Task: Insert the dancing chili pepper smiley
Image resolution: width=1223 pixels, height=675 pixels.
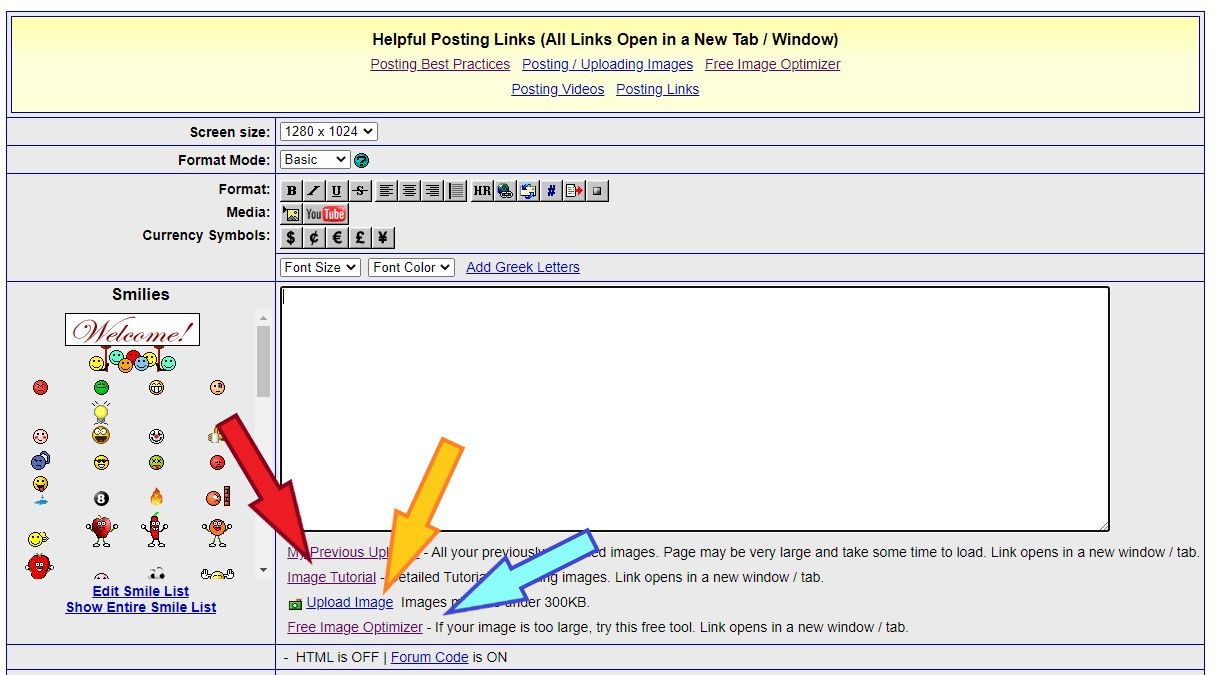Action: 155,529
